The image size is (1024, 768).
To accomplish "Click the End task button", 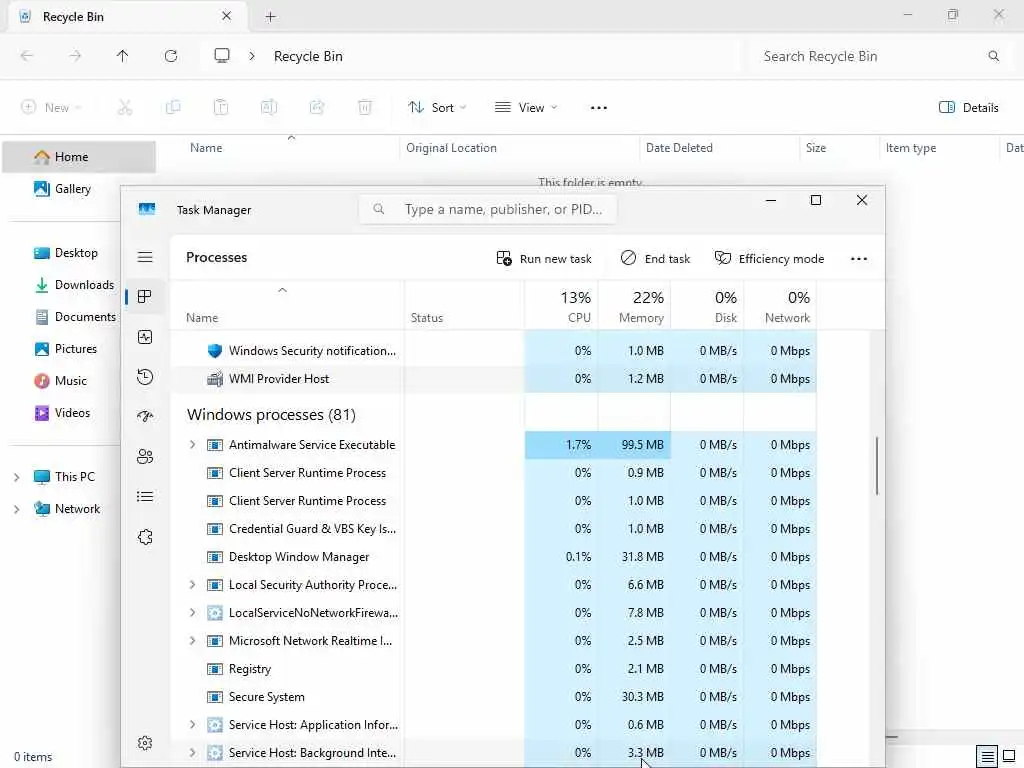I will (655, 259).
